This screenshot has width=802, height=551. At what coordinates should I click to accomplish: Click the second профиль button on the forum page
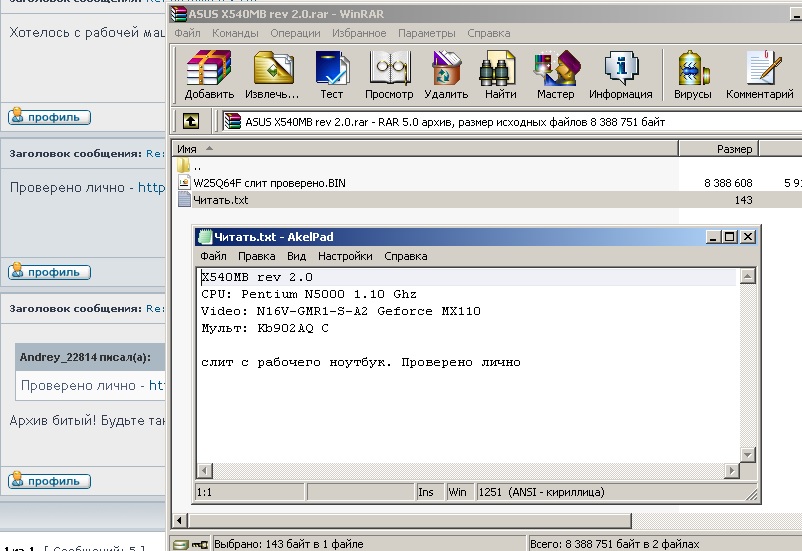(x=49, y=272)
